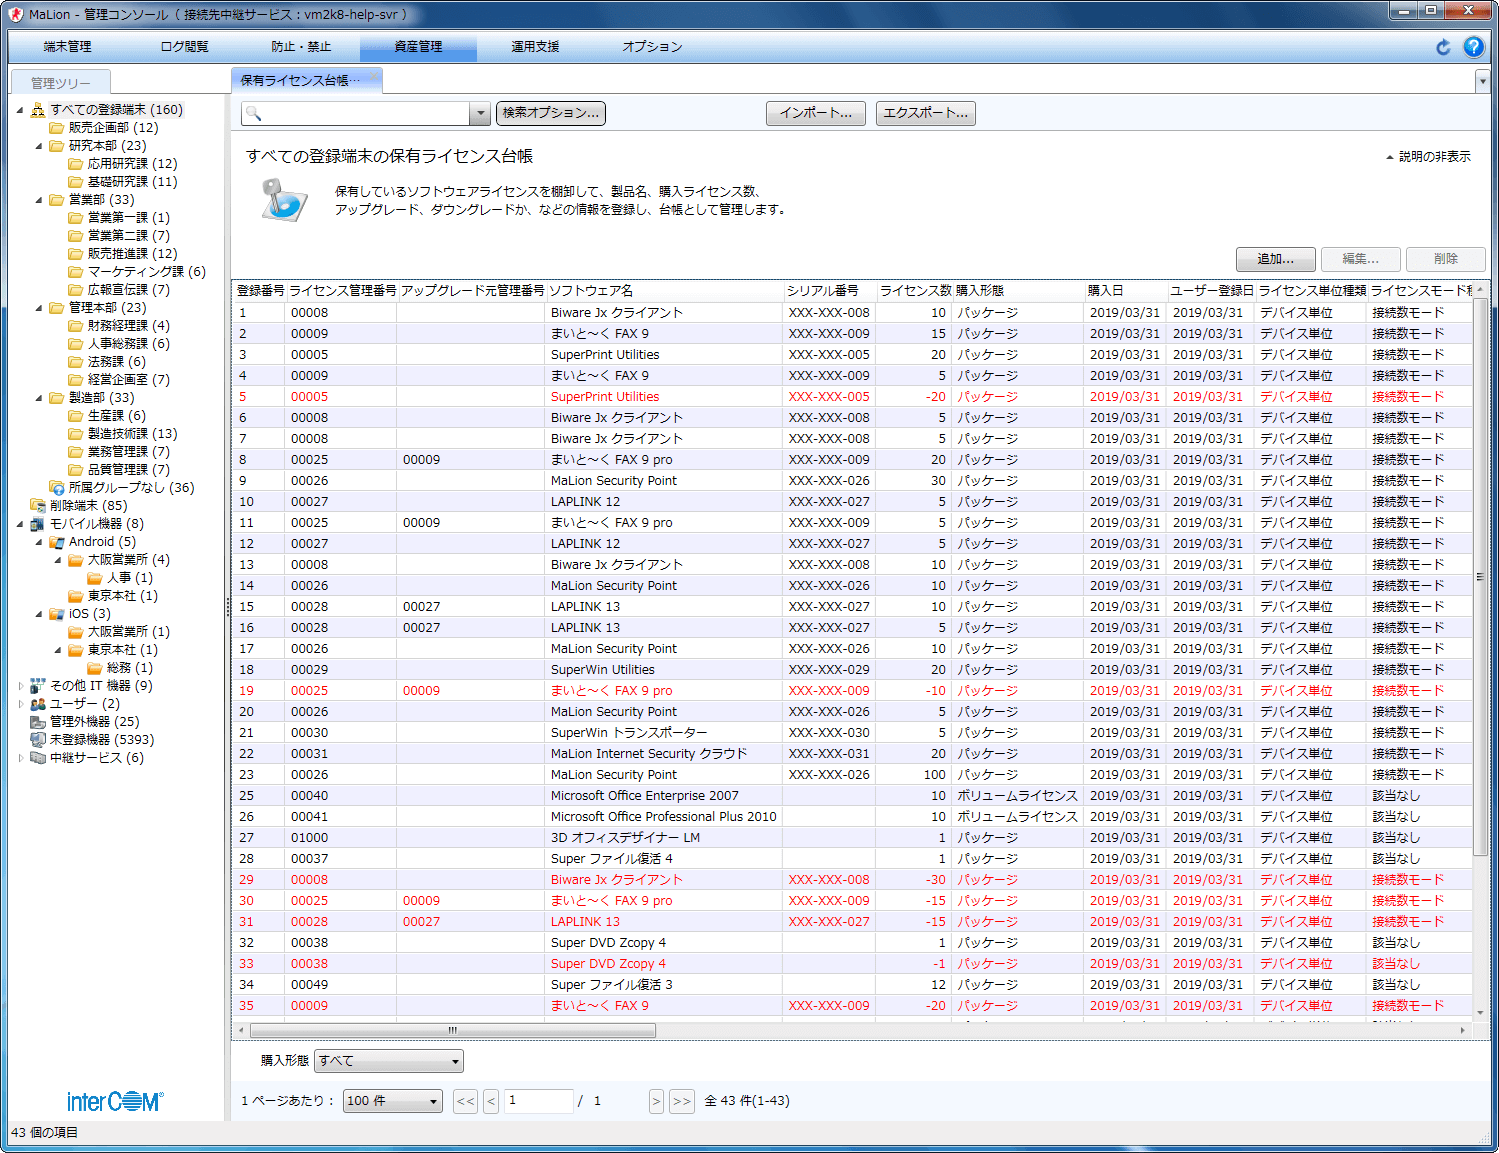The image size is (1499, 1153).
Task: Click the 所属グループなし folder icon
Action: (x=57, y=488)
